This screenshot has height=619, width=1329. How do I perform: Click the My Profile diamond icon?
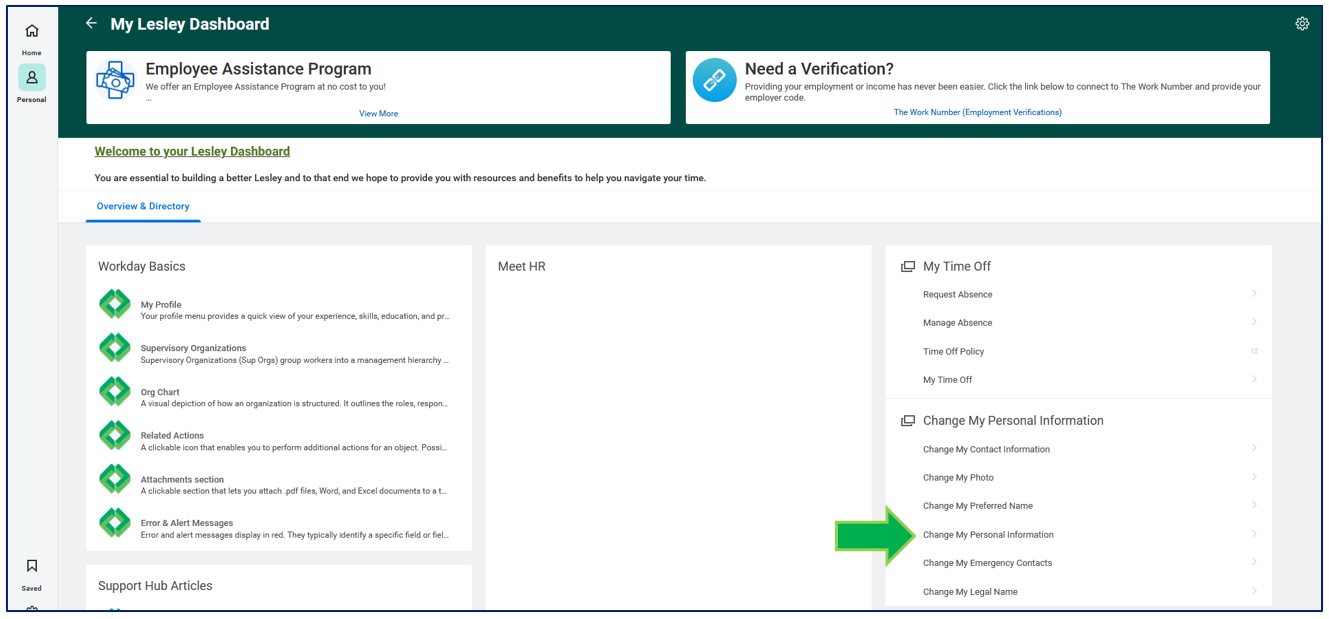click(115, 304)
